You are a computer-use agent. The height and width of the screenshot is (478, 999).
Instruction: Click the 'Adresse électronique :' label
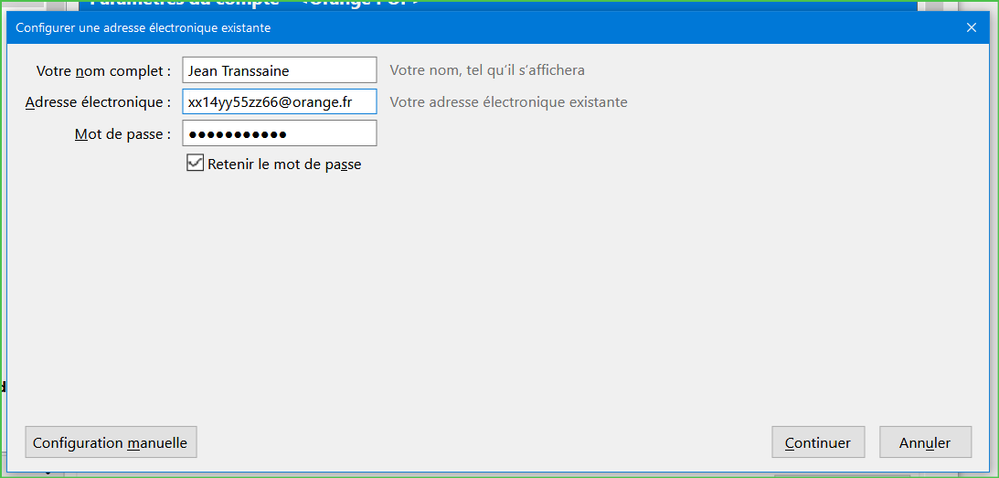98,102
